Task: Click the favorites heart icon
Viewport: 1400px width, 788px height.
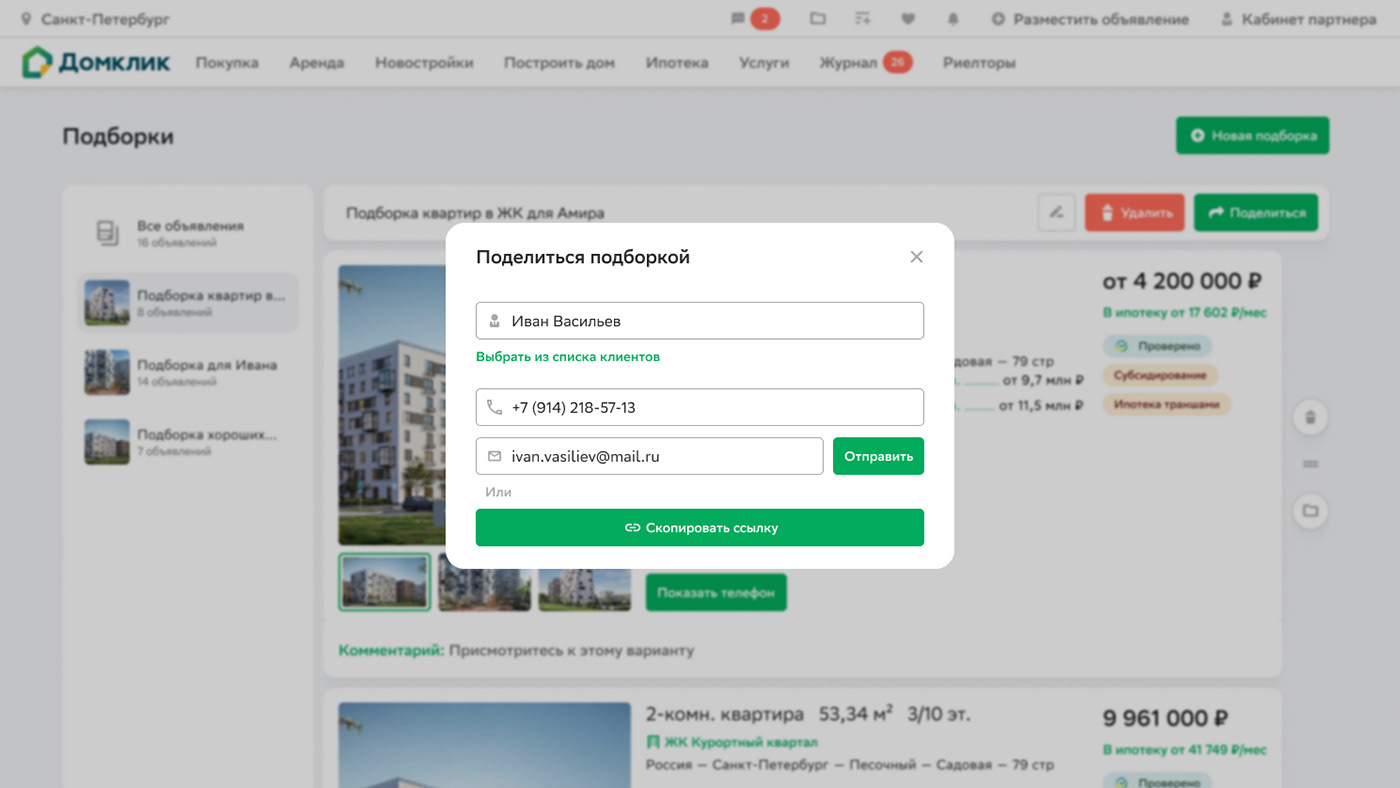Action: tap(906, 18)
